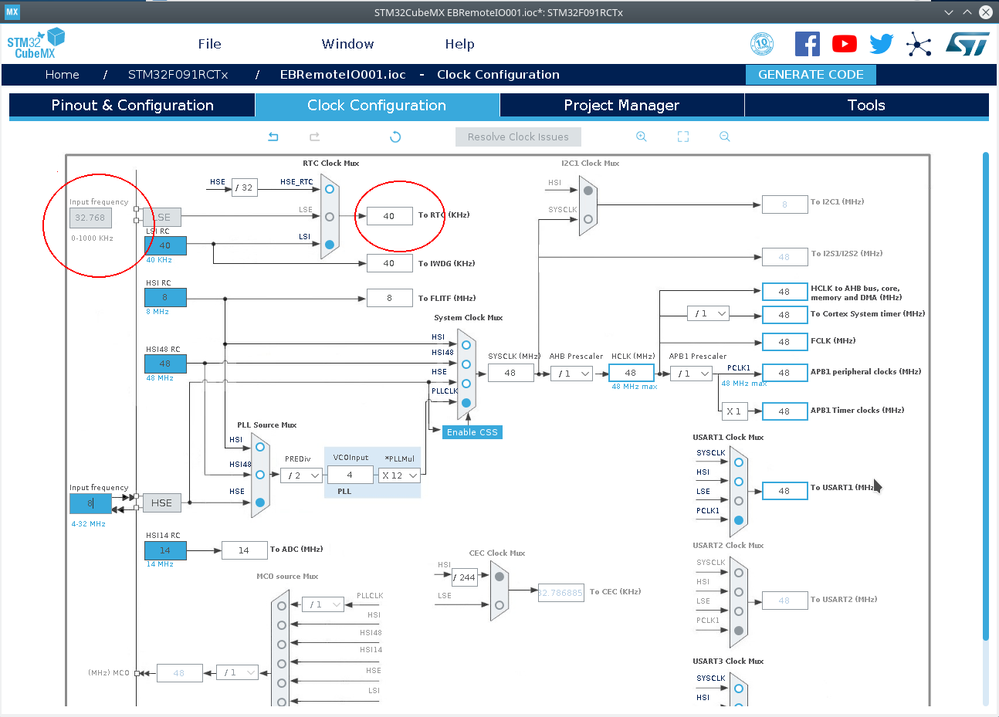Click the STM32CubeMX logo

pyautogui.click(x=36, y=43)
